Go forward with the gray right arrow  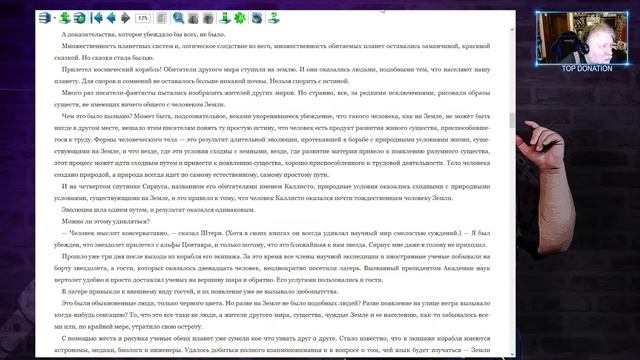pos(126,18)
